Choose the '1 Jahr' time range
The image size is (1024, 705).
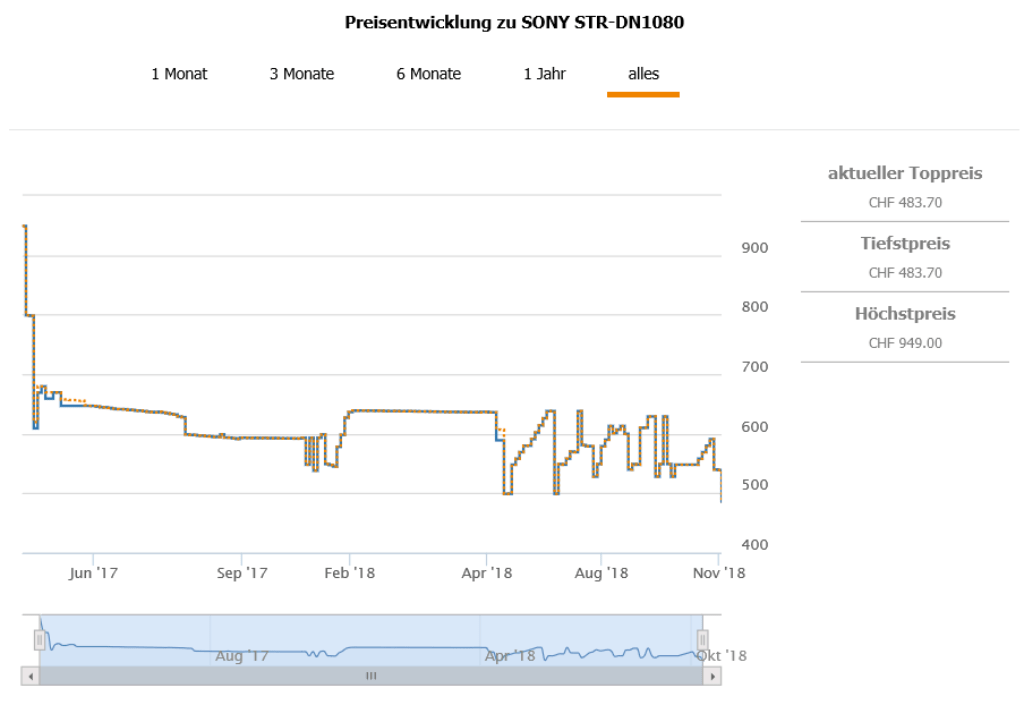pos(544,74)
